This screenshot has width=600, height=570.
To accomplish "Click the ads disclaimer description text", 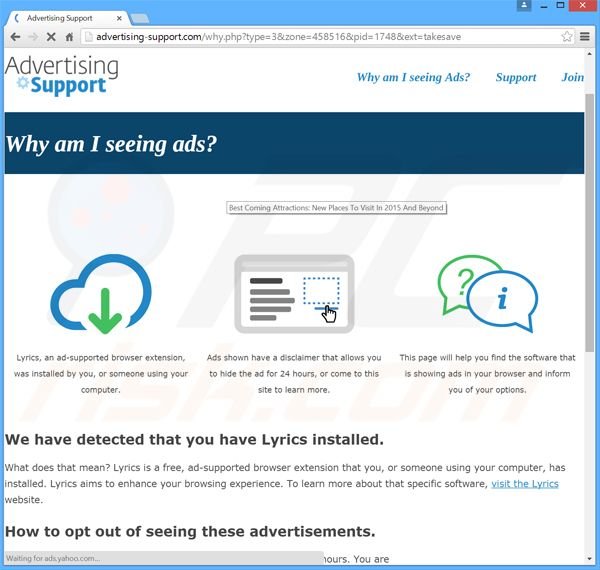I will click(x=294, y=374).
